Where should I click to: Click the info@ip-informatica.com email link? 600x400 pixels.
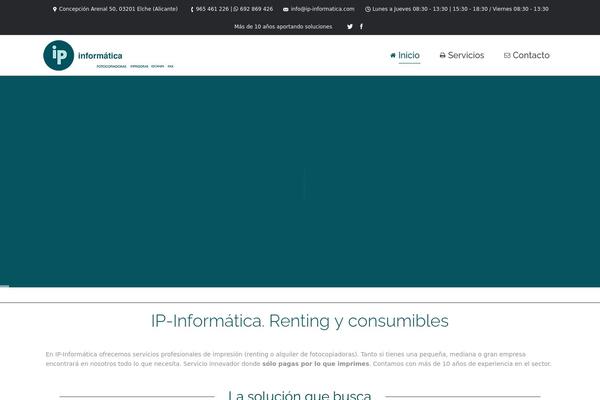click(x=323, y=9)
